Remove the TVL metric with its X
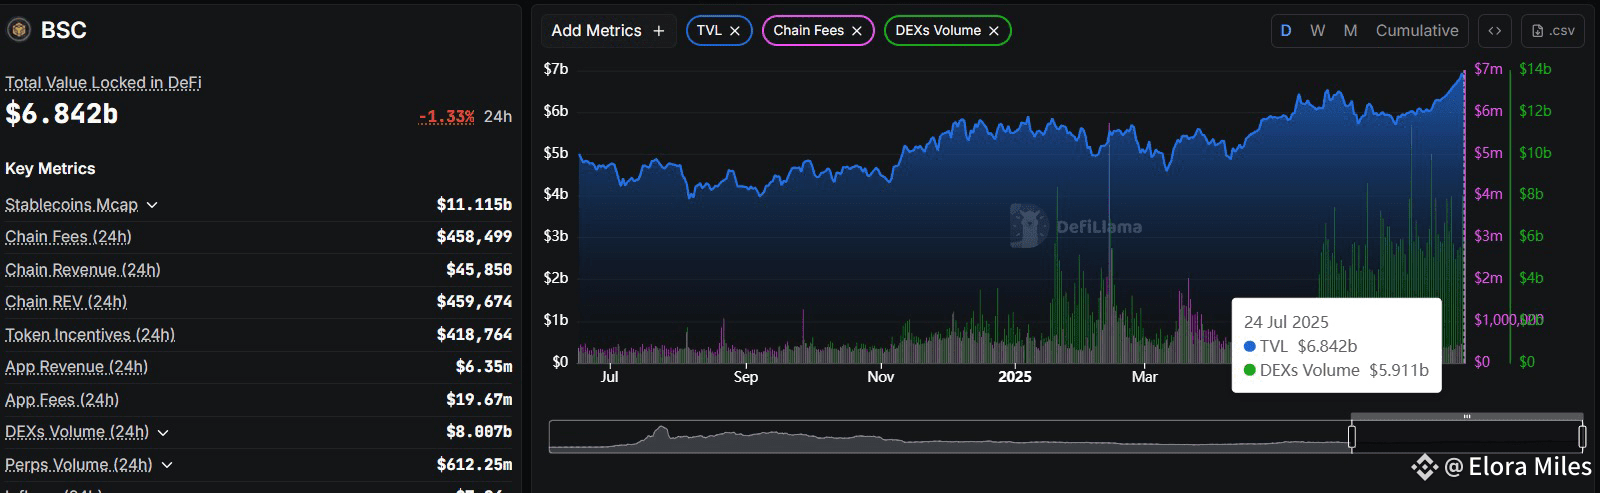 pyautogui.click(x=735, y=31)
